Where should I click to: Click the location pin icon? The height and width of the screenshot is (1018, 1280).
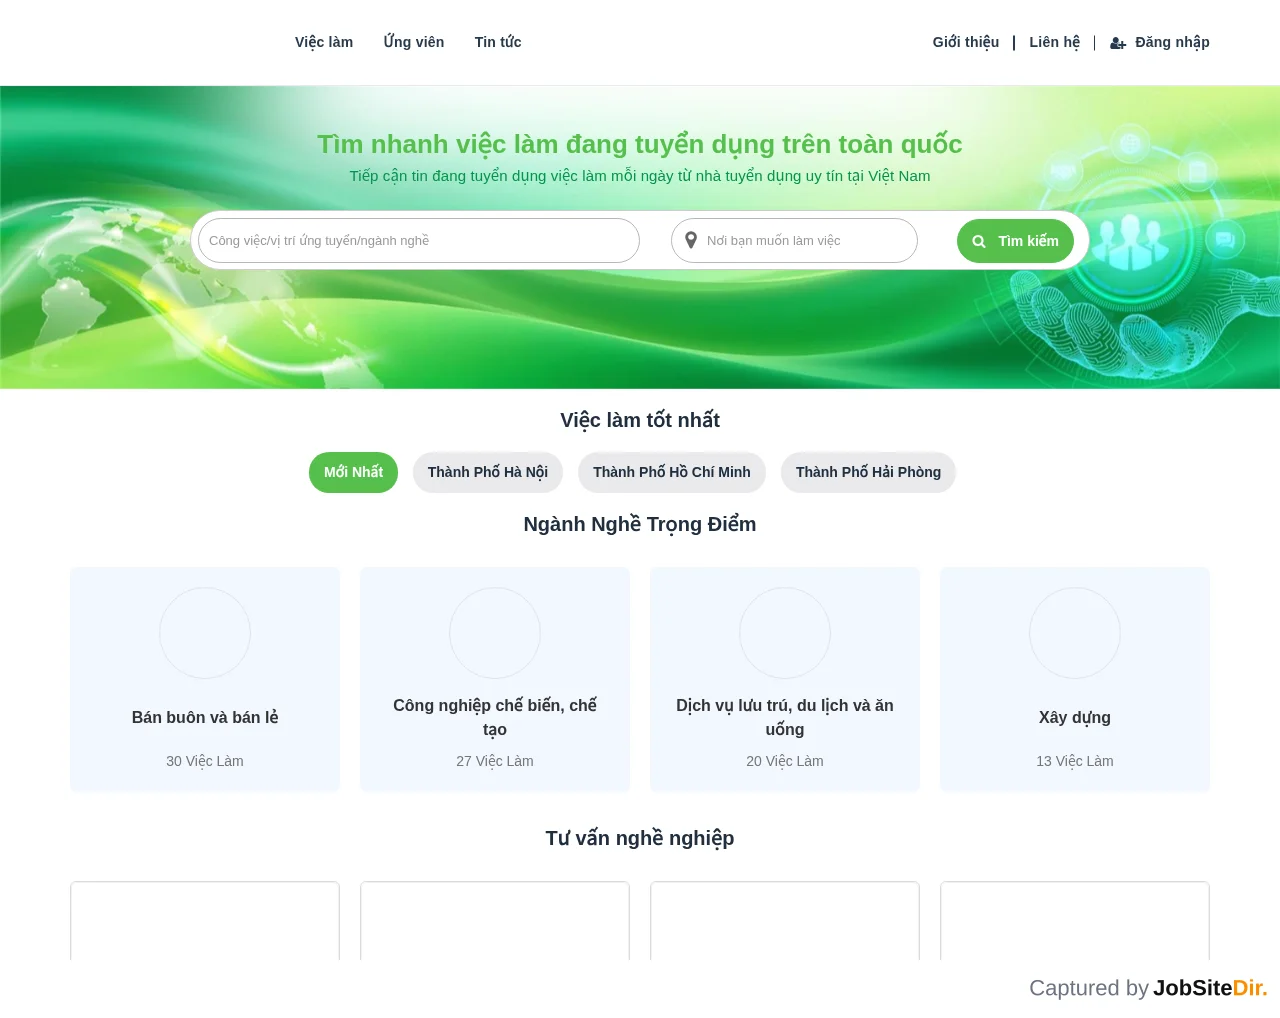pyautogui.click(x=690, y=240)
